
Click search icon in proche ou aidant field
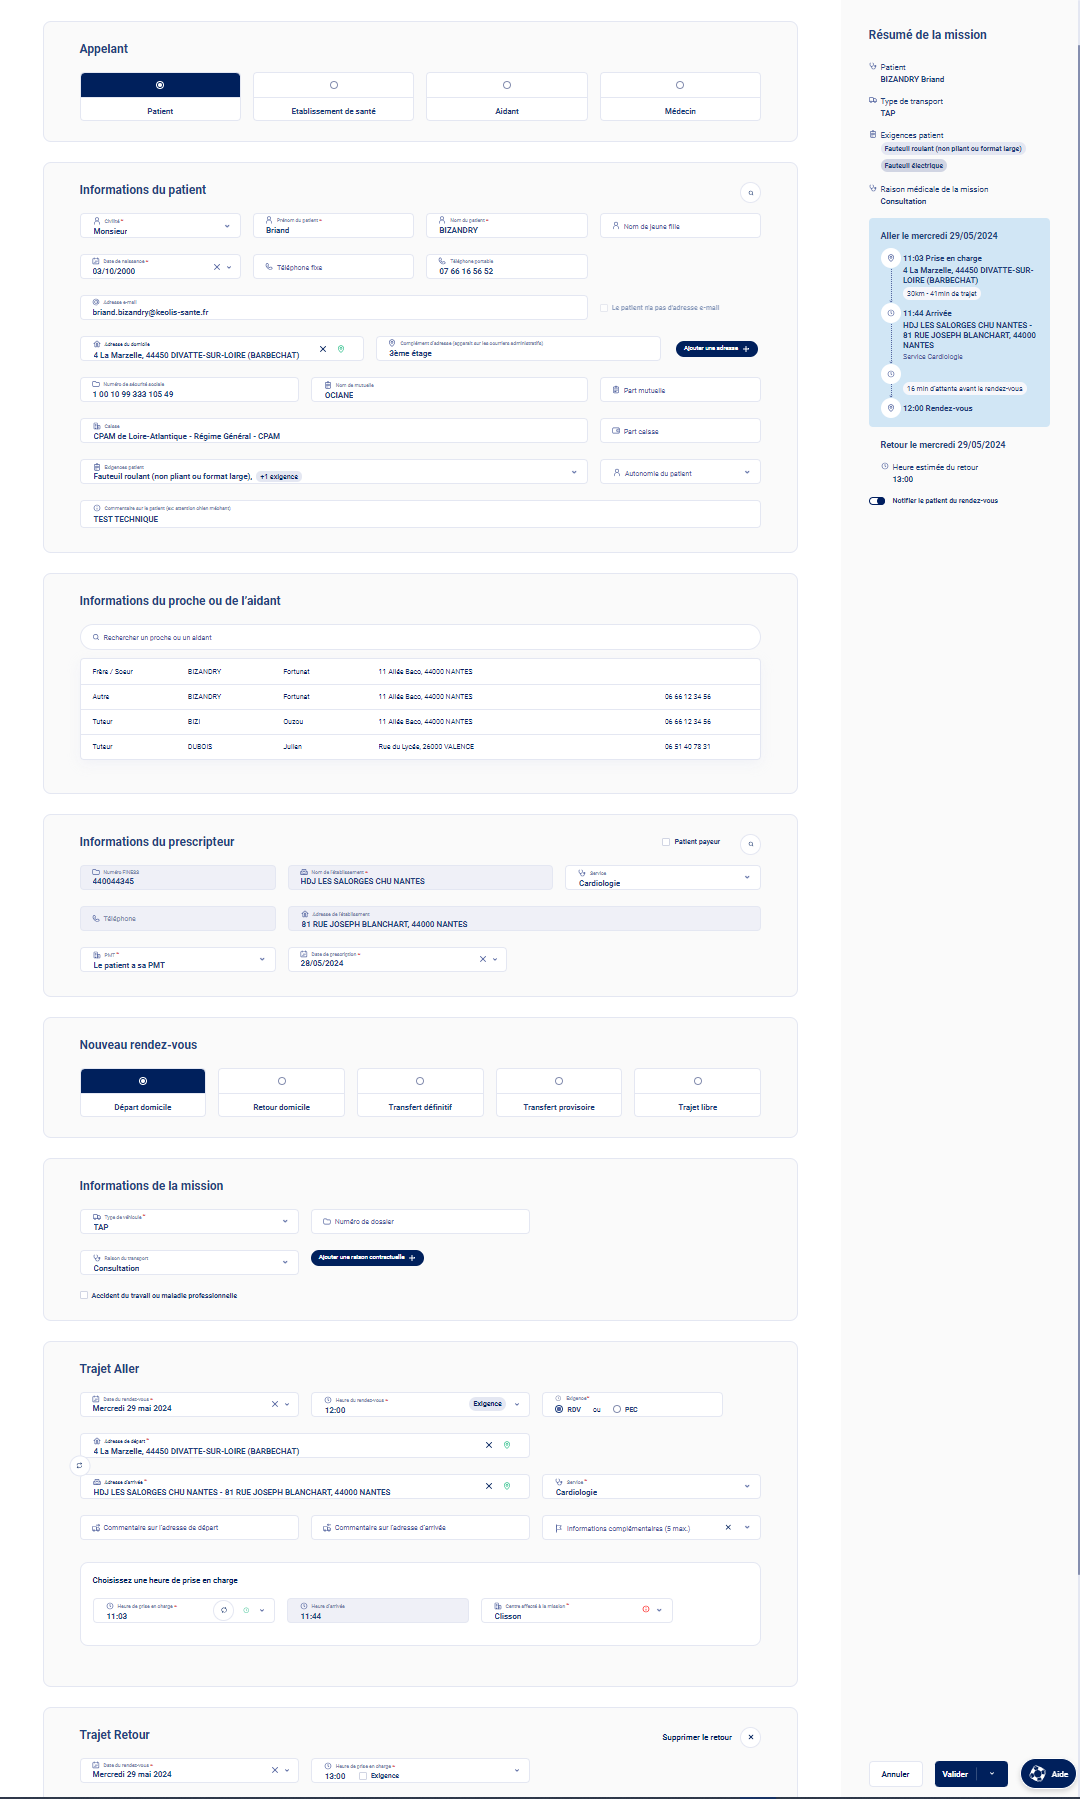[96, 637]
